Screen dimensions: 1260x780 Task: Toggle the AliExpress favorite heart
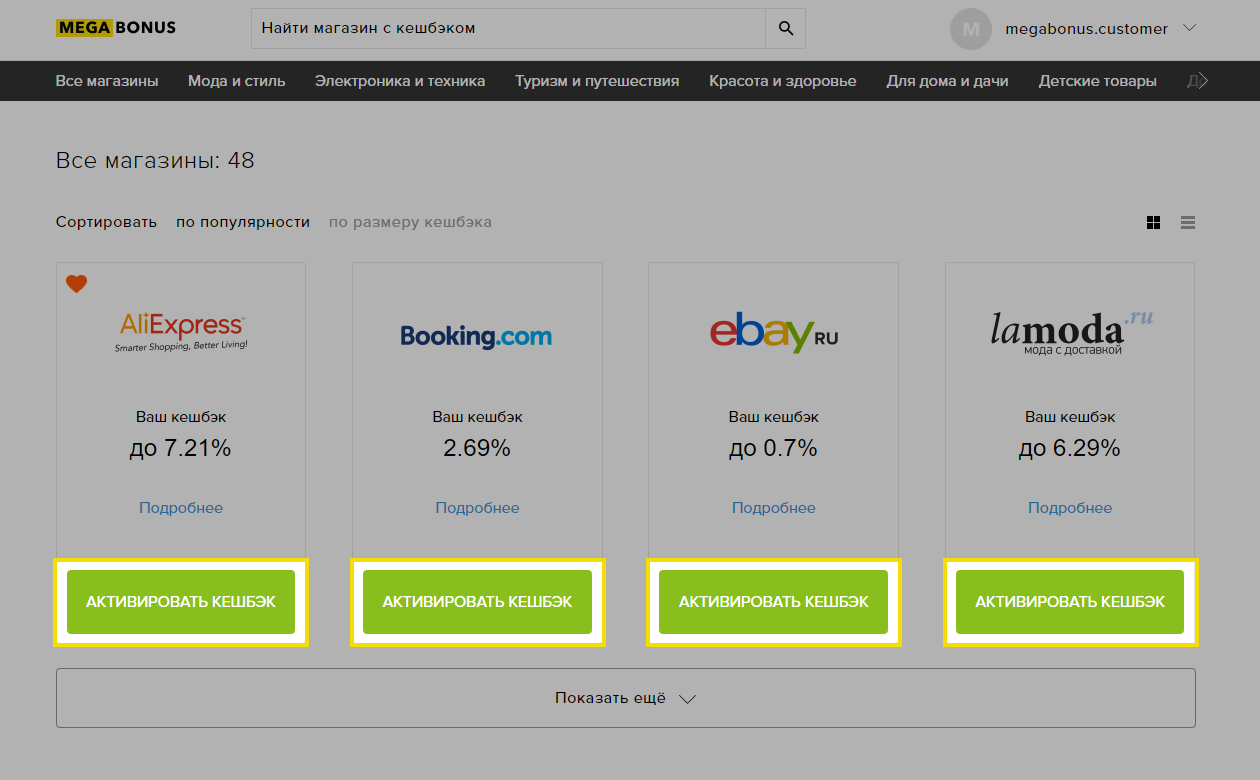pos(77,284)
